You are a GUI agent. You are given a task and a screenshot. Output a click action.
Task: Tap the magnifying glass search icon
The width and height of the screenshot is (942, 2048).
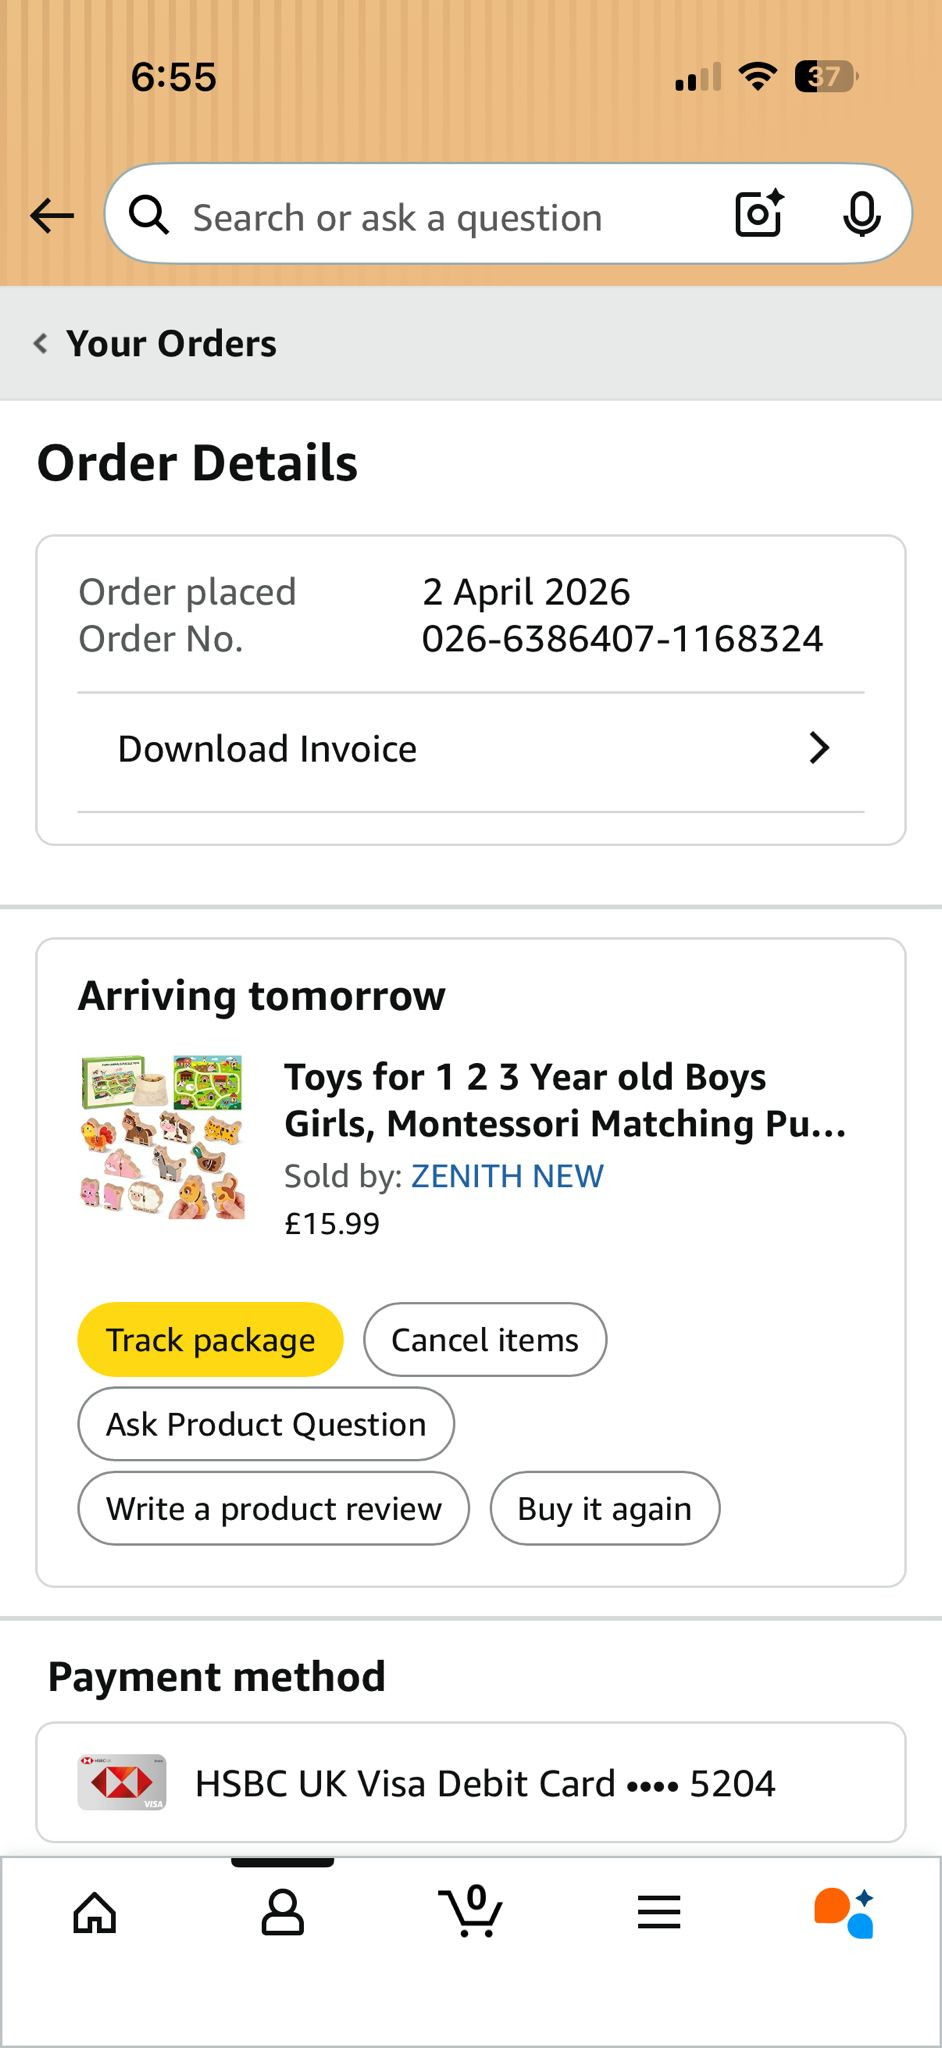point(149,215)
